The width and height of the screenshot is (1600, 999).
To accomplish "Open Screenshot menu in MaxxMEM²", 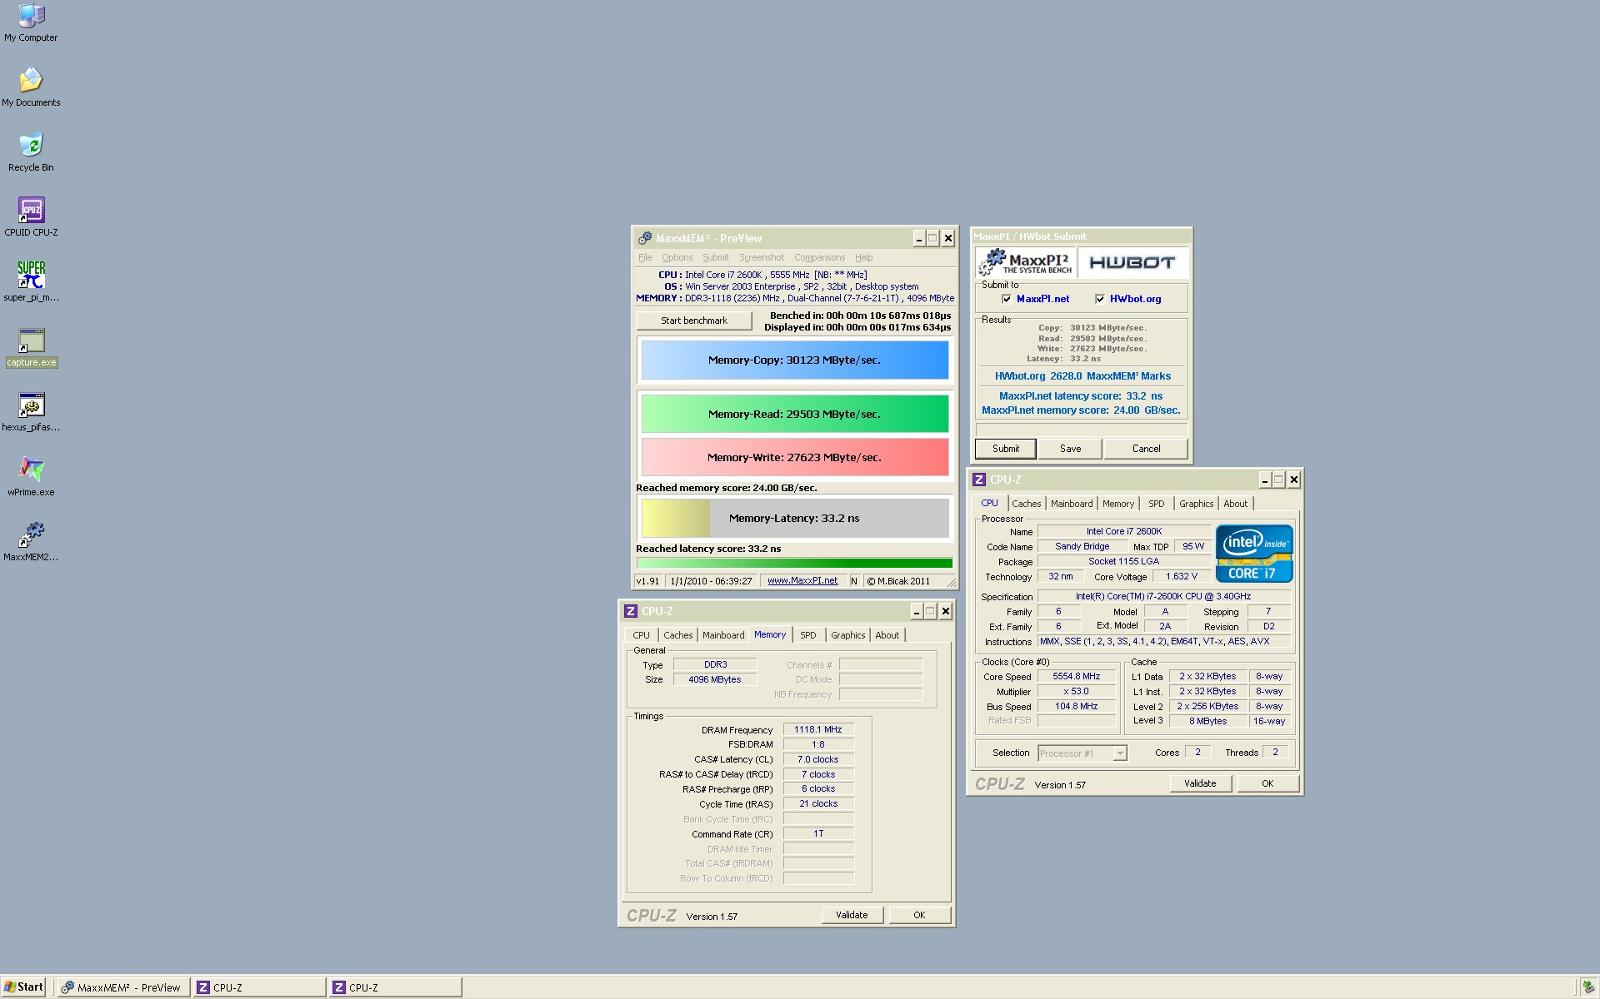I will point(762,258).
